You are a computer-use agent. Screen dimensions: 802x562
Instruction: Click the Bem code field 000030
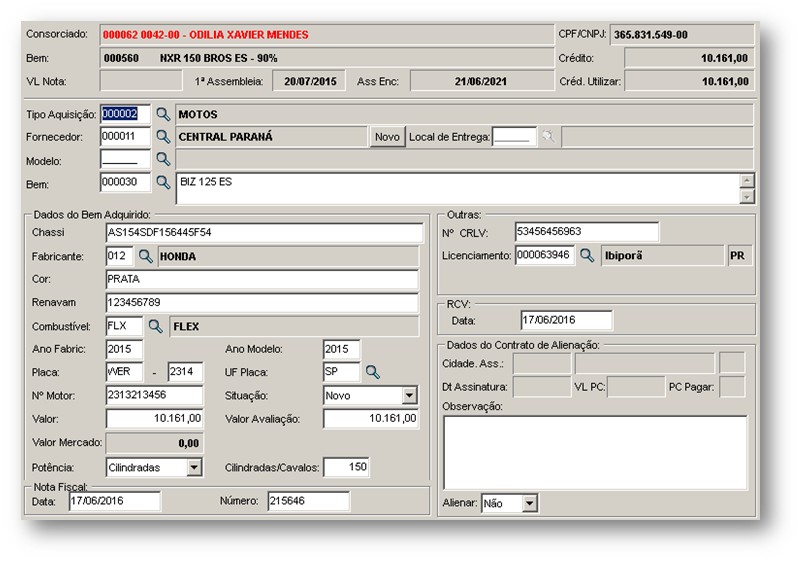125,182
